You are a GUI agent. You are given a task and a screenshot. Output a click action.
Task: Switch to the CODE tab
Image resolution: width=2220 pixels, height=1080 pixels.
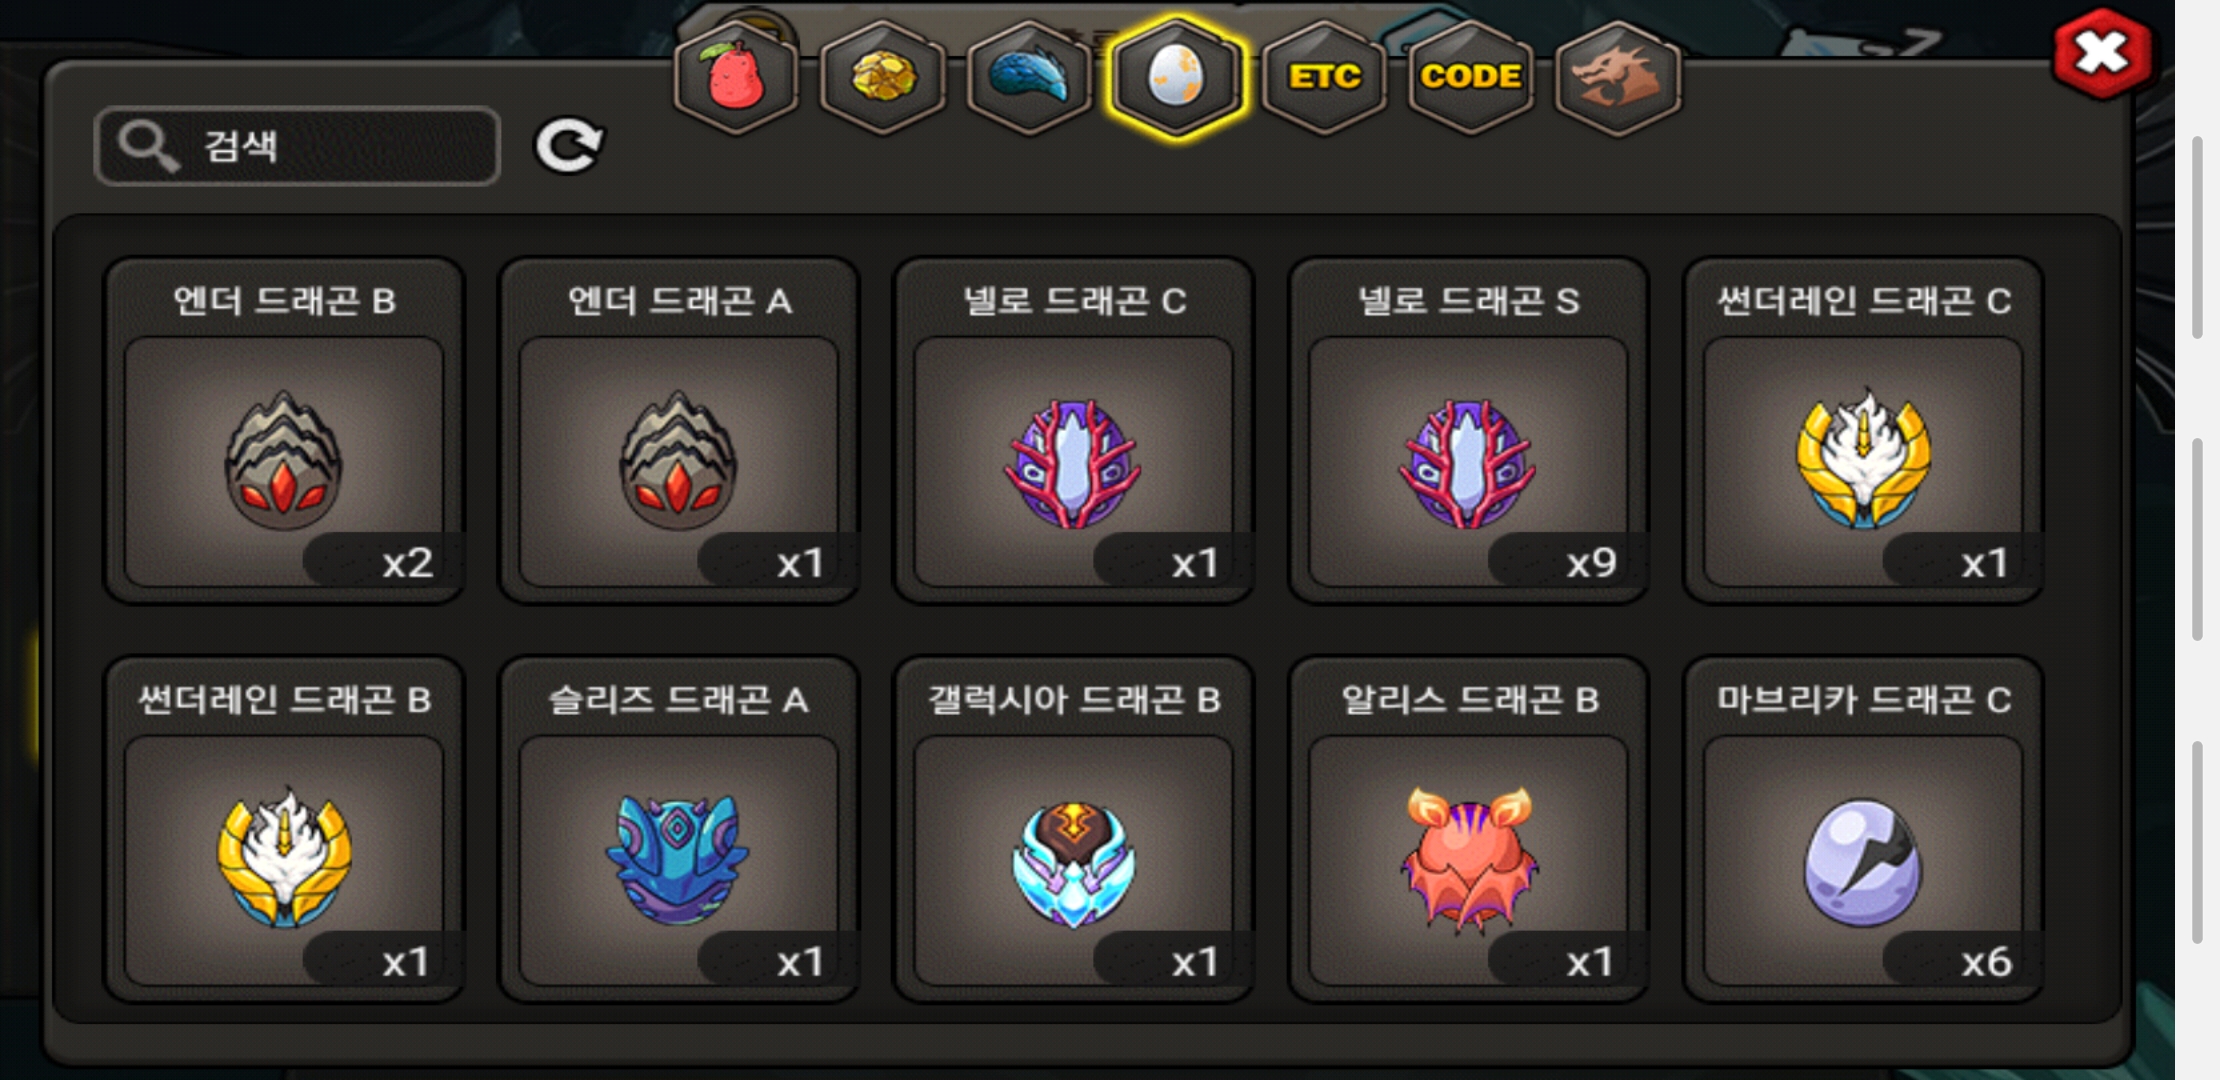click(1471, 77)
